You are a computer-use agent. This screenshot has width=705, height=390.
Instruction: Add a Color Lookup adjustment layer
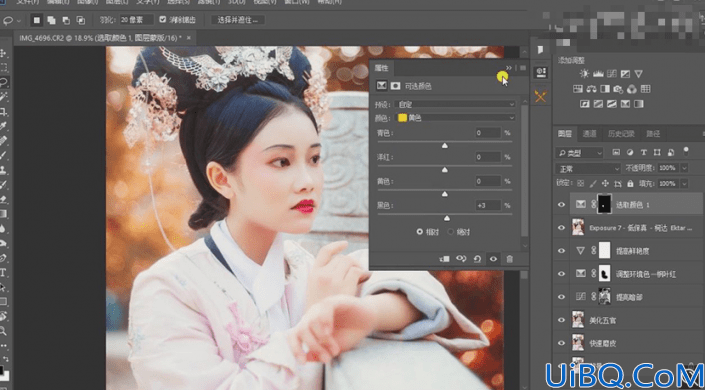coord(645,89)
